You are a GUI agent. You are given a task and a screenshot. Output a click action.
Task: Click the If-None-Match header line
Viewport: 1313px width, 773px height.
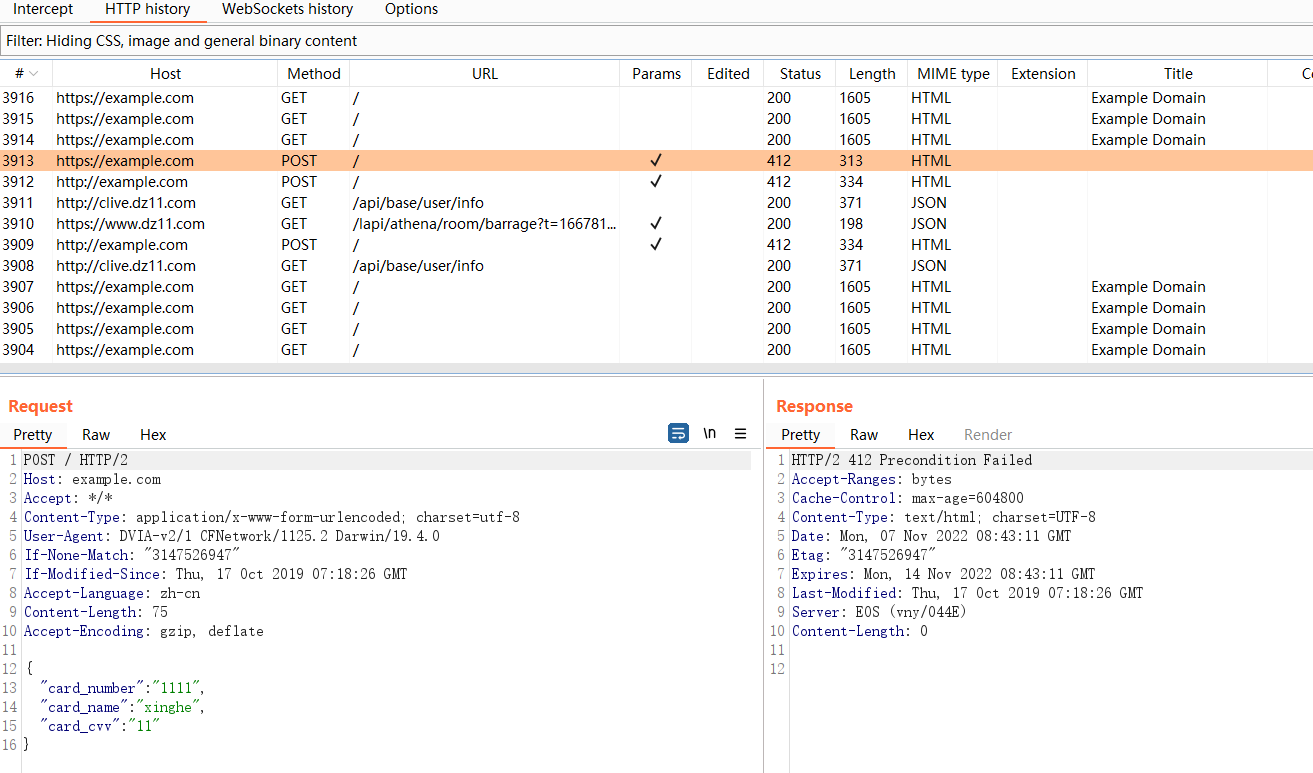[x=132, y=555]
